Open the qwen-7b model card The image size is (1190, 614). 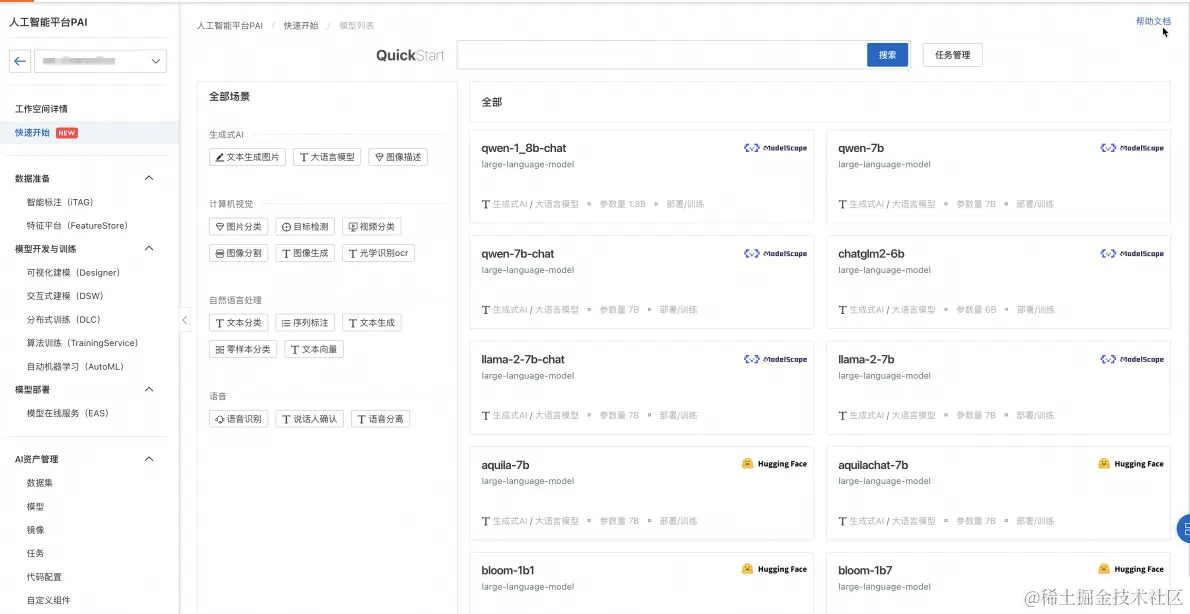coord(998,177)
